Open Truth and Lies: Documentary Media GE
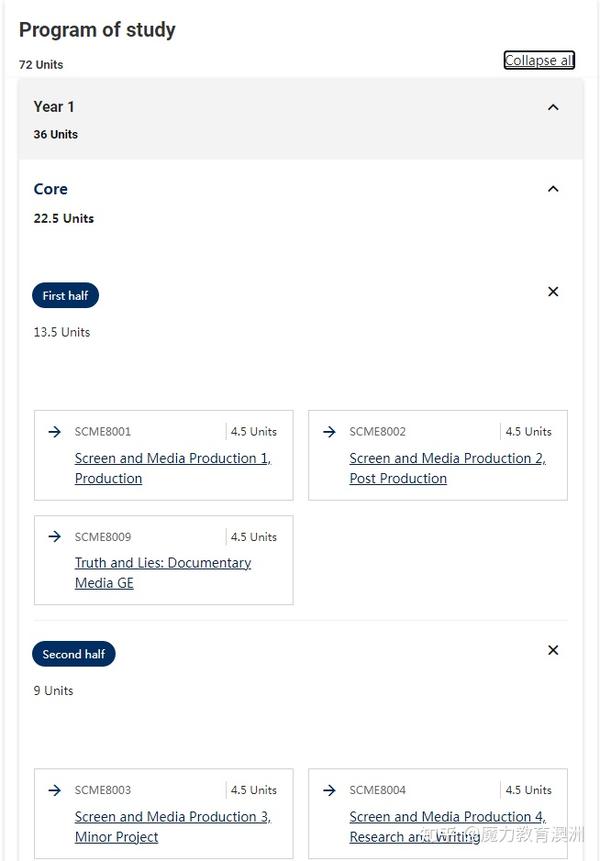Image resolution: width=600 pixels, height=861 pixels. pyautogui.click(x=163, y=573)
